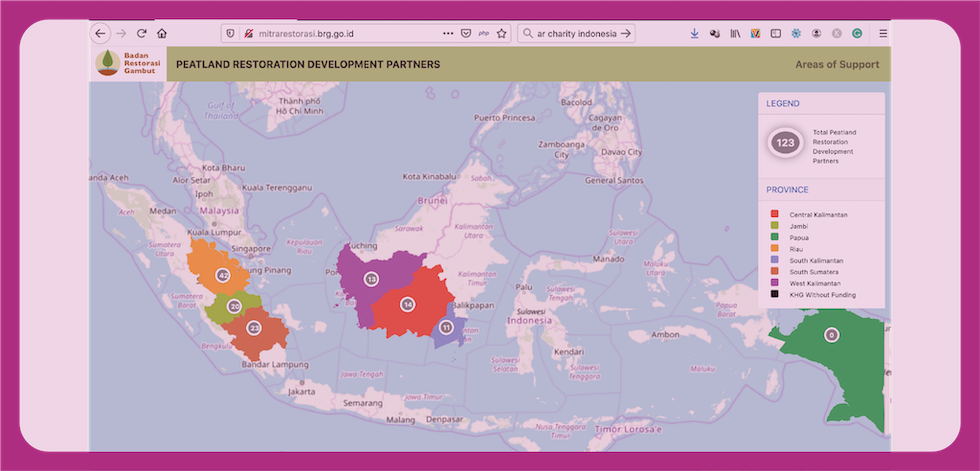Select the Riau marker showing 42
Image resolution: width=980 pixels, height=471 pixels.
coord(222,274)
